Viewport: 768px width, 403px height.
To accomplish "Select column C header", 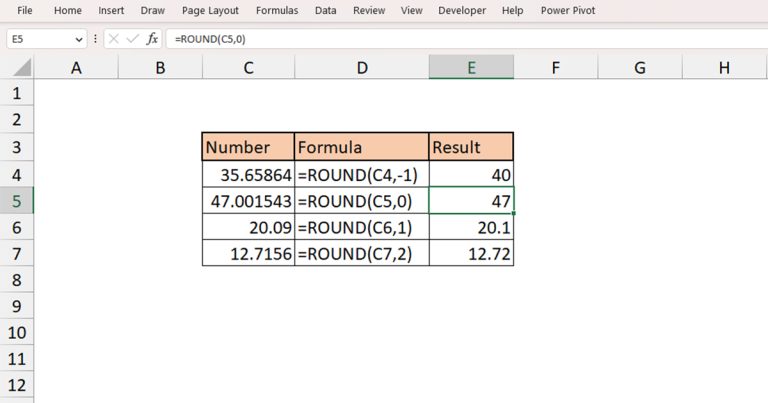I will click(248, 68).
